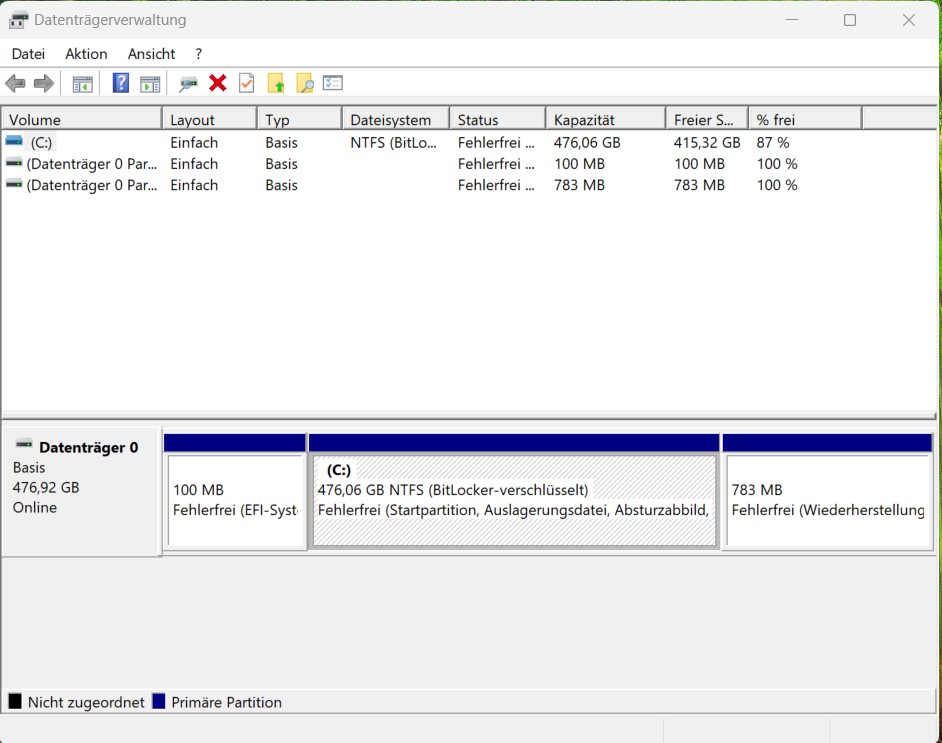Toggle the console tree pane icon
The image size is (942, 743).
(x=82, y=84)
